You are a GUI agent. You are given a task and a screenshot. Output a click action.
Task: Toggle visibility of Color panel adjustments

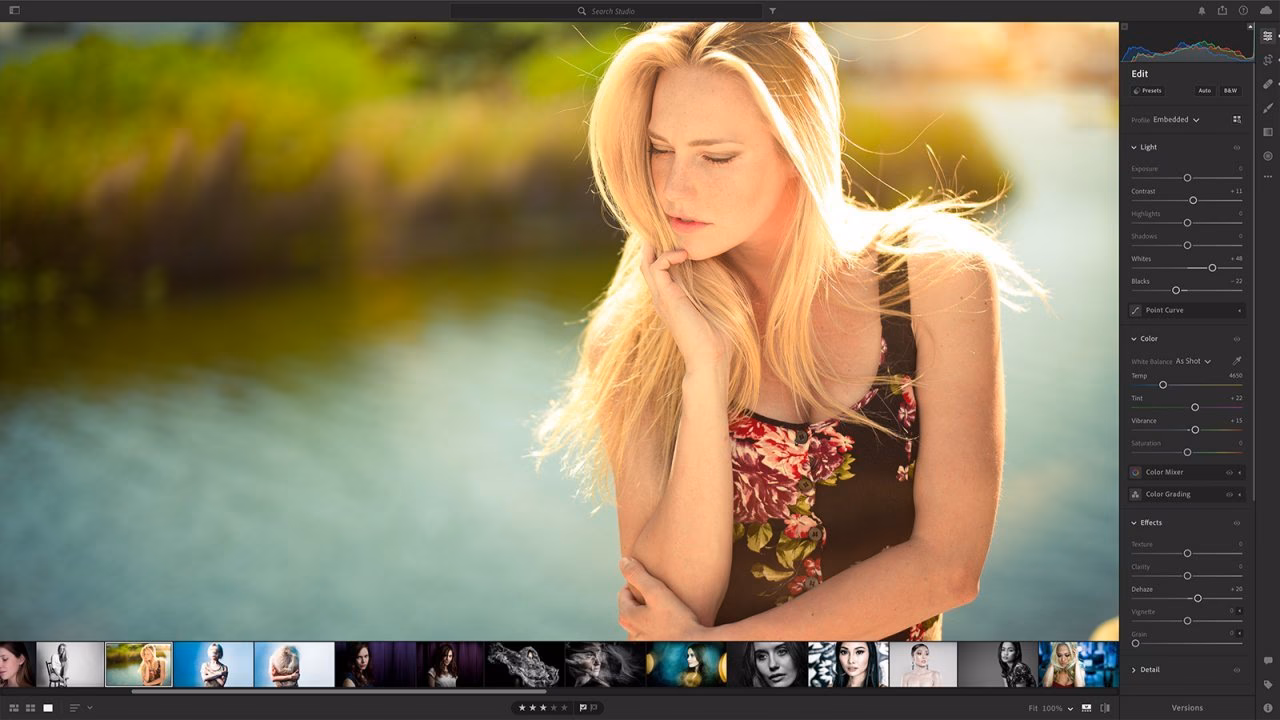[x=1237, y=339]
